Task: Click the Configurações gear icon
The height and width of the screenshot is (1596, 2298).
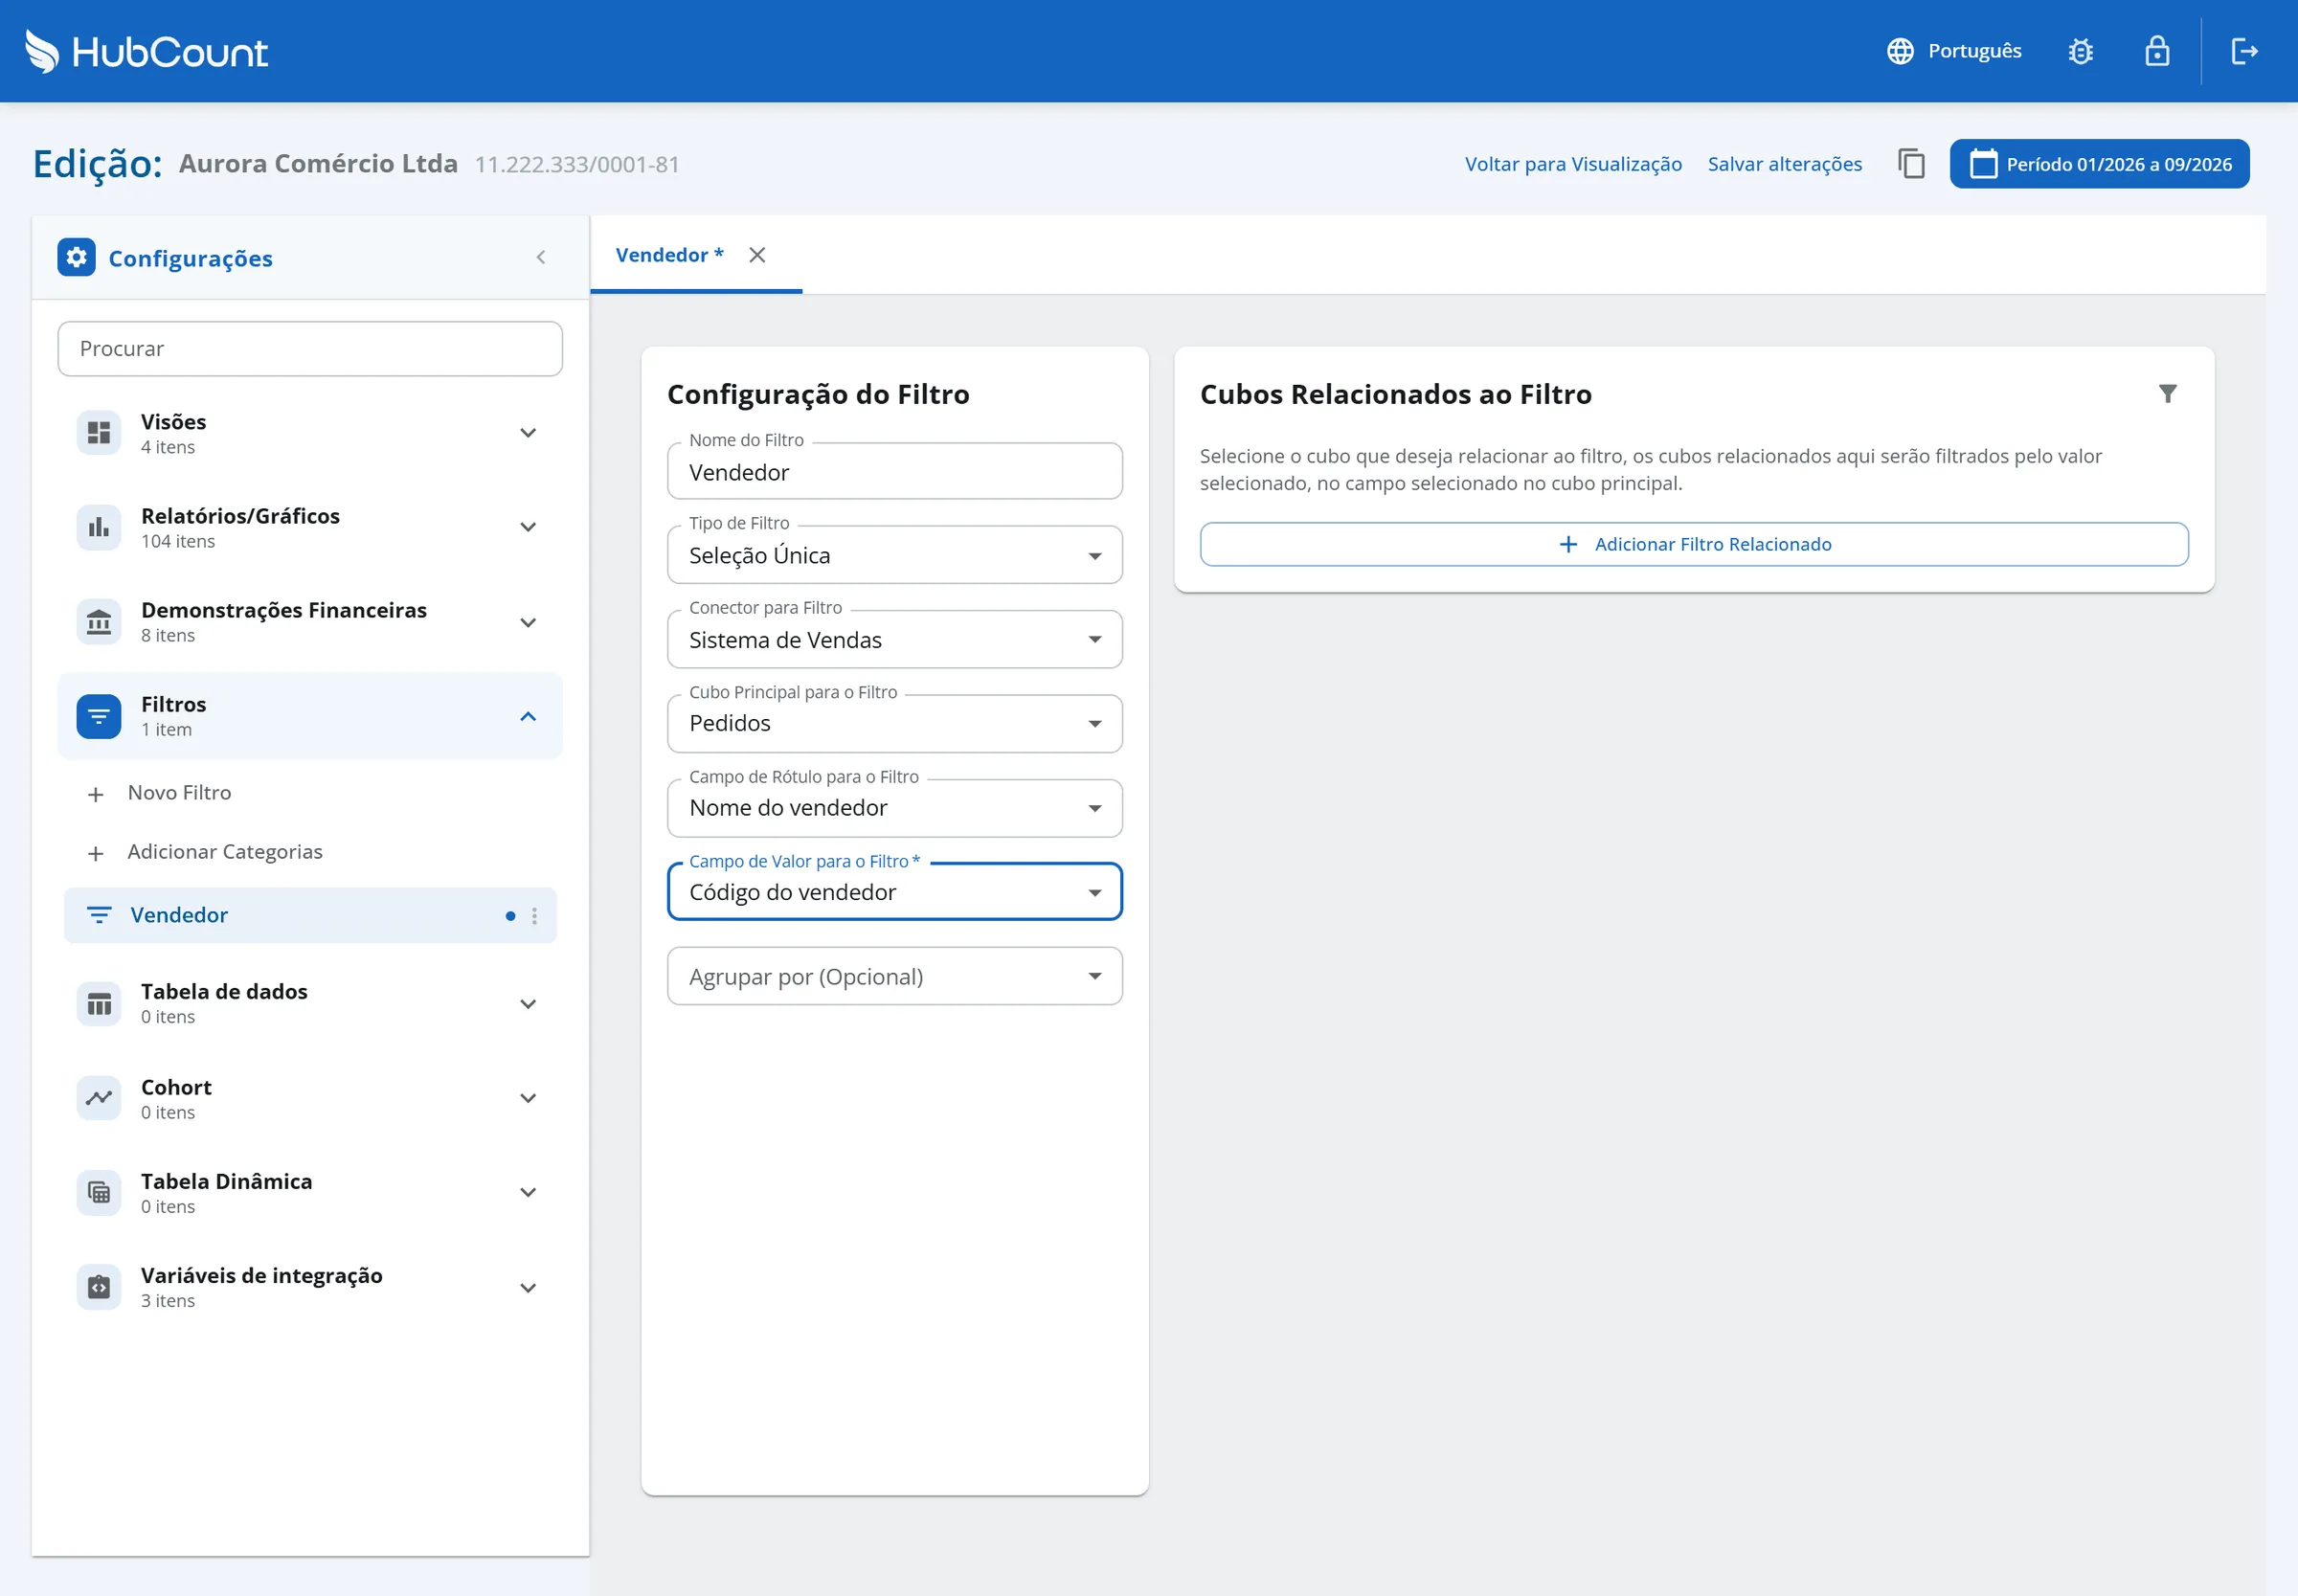Action: point(76,257)
